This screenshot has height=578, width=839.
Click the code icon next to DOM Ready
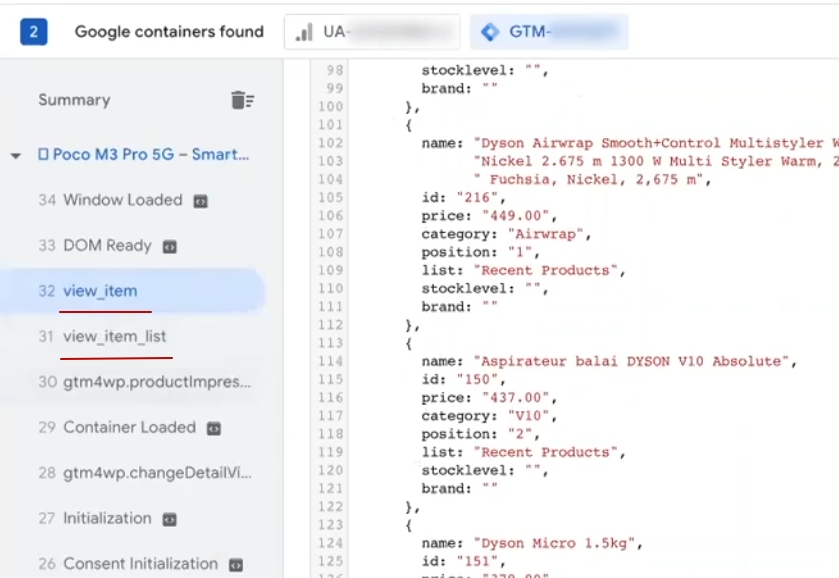coord(170,247)
